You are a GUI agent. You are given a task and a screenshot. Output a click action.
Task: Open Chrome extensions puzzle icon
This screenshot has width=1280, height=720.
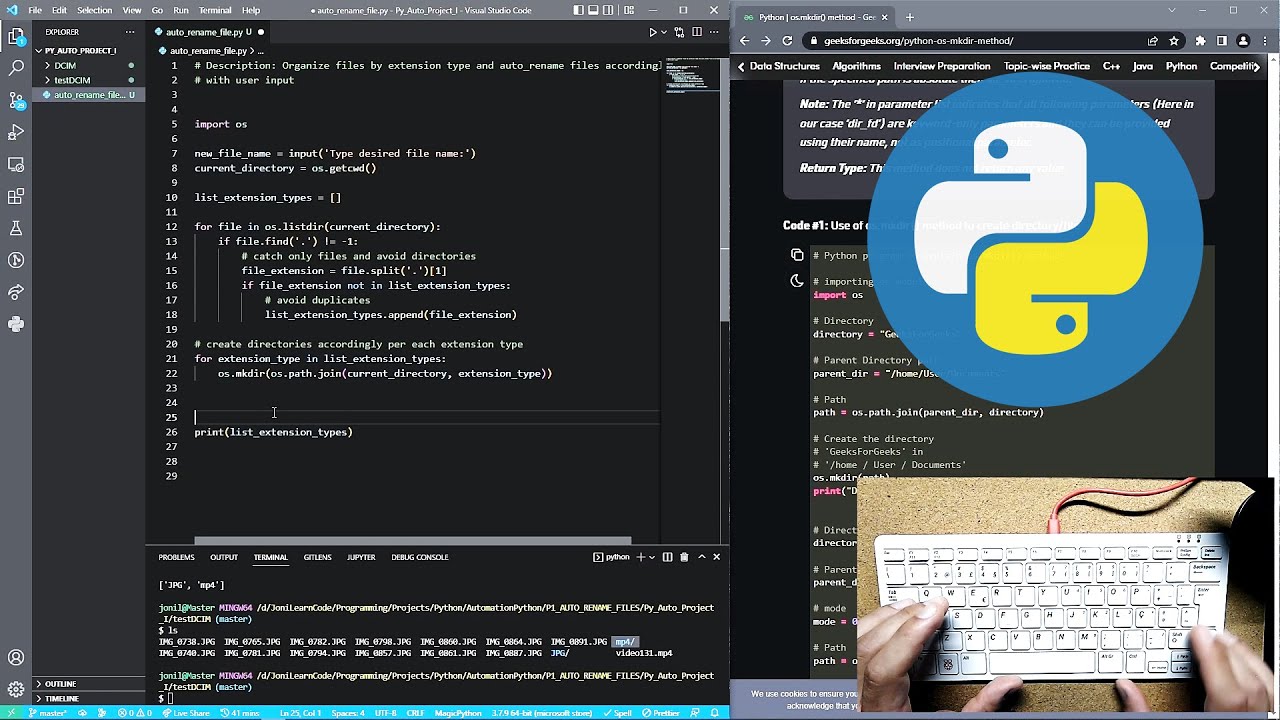pyautogui.click(x=1200, y=41)
